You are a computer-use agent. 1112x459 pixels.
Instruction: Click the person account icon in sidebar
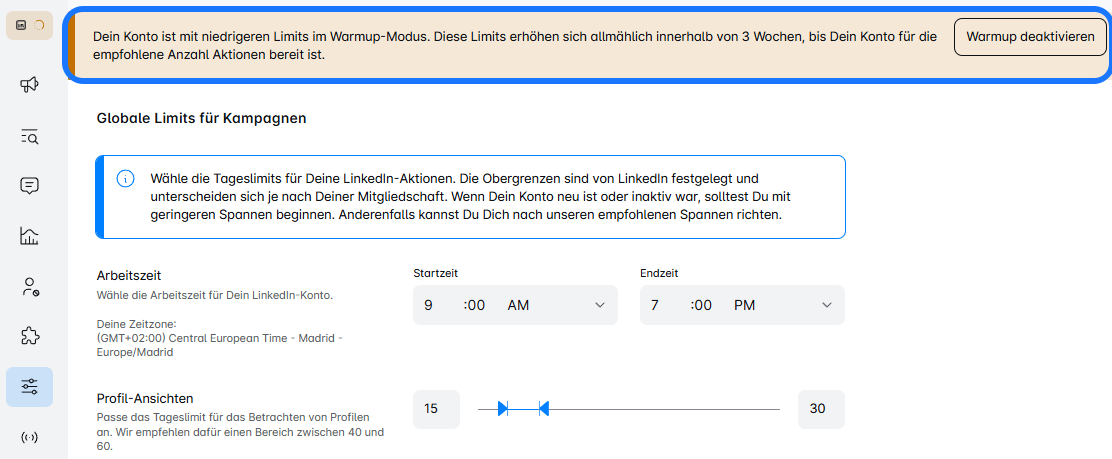[29, 287]
